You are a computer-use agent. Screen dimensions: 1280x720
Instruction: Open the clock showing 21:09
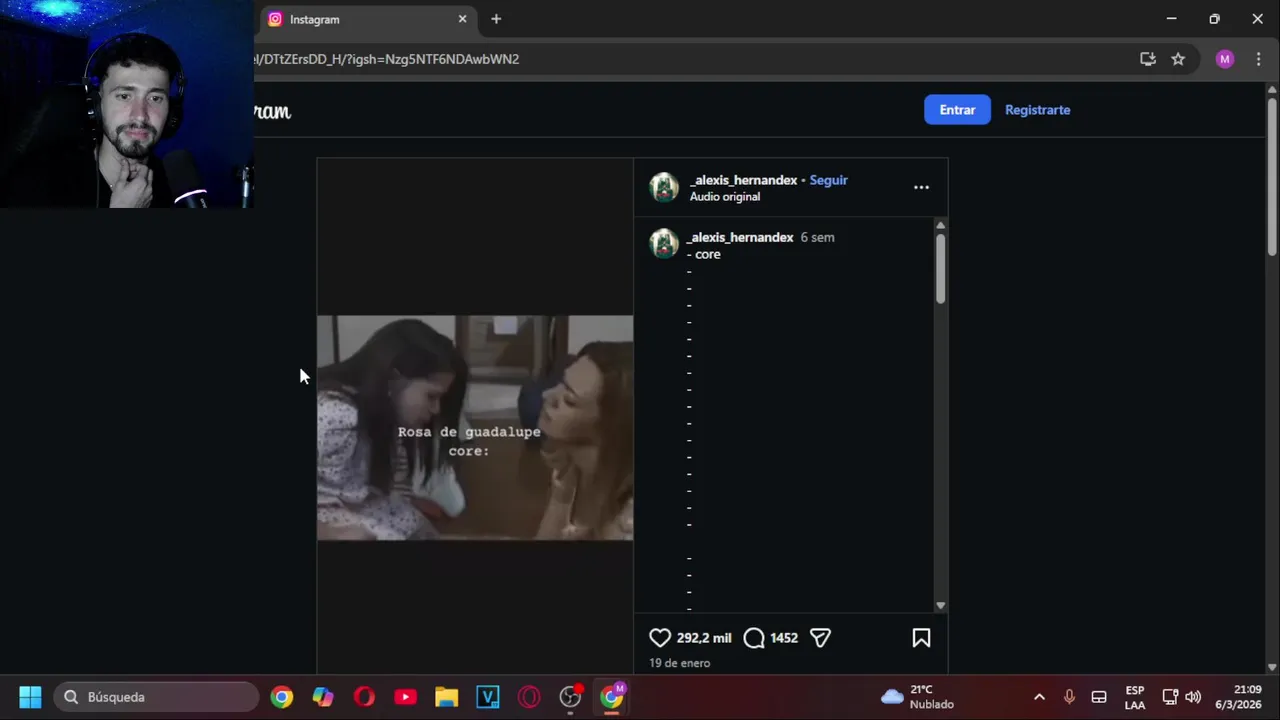pyautogui.click(x=1238, y=697)
